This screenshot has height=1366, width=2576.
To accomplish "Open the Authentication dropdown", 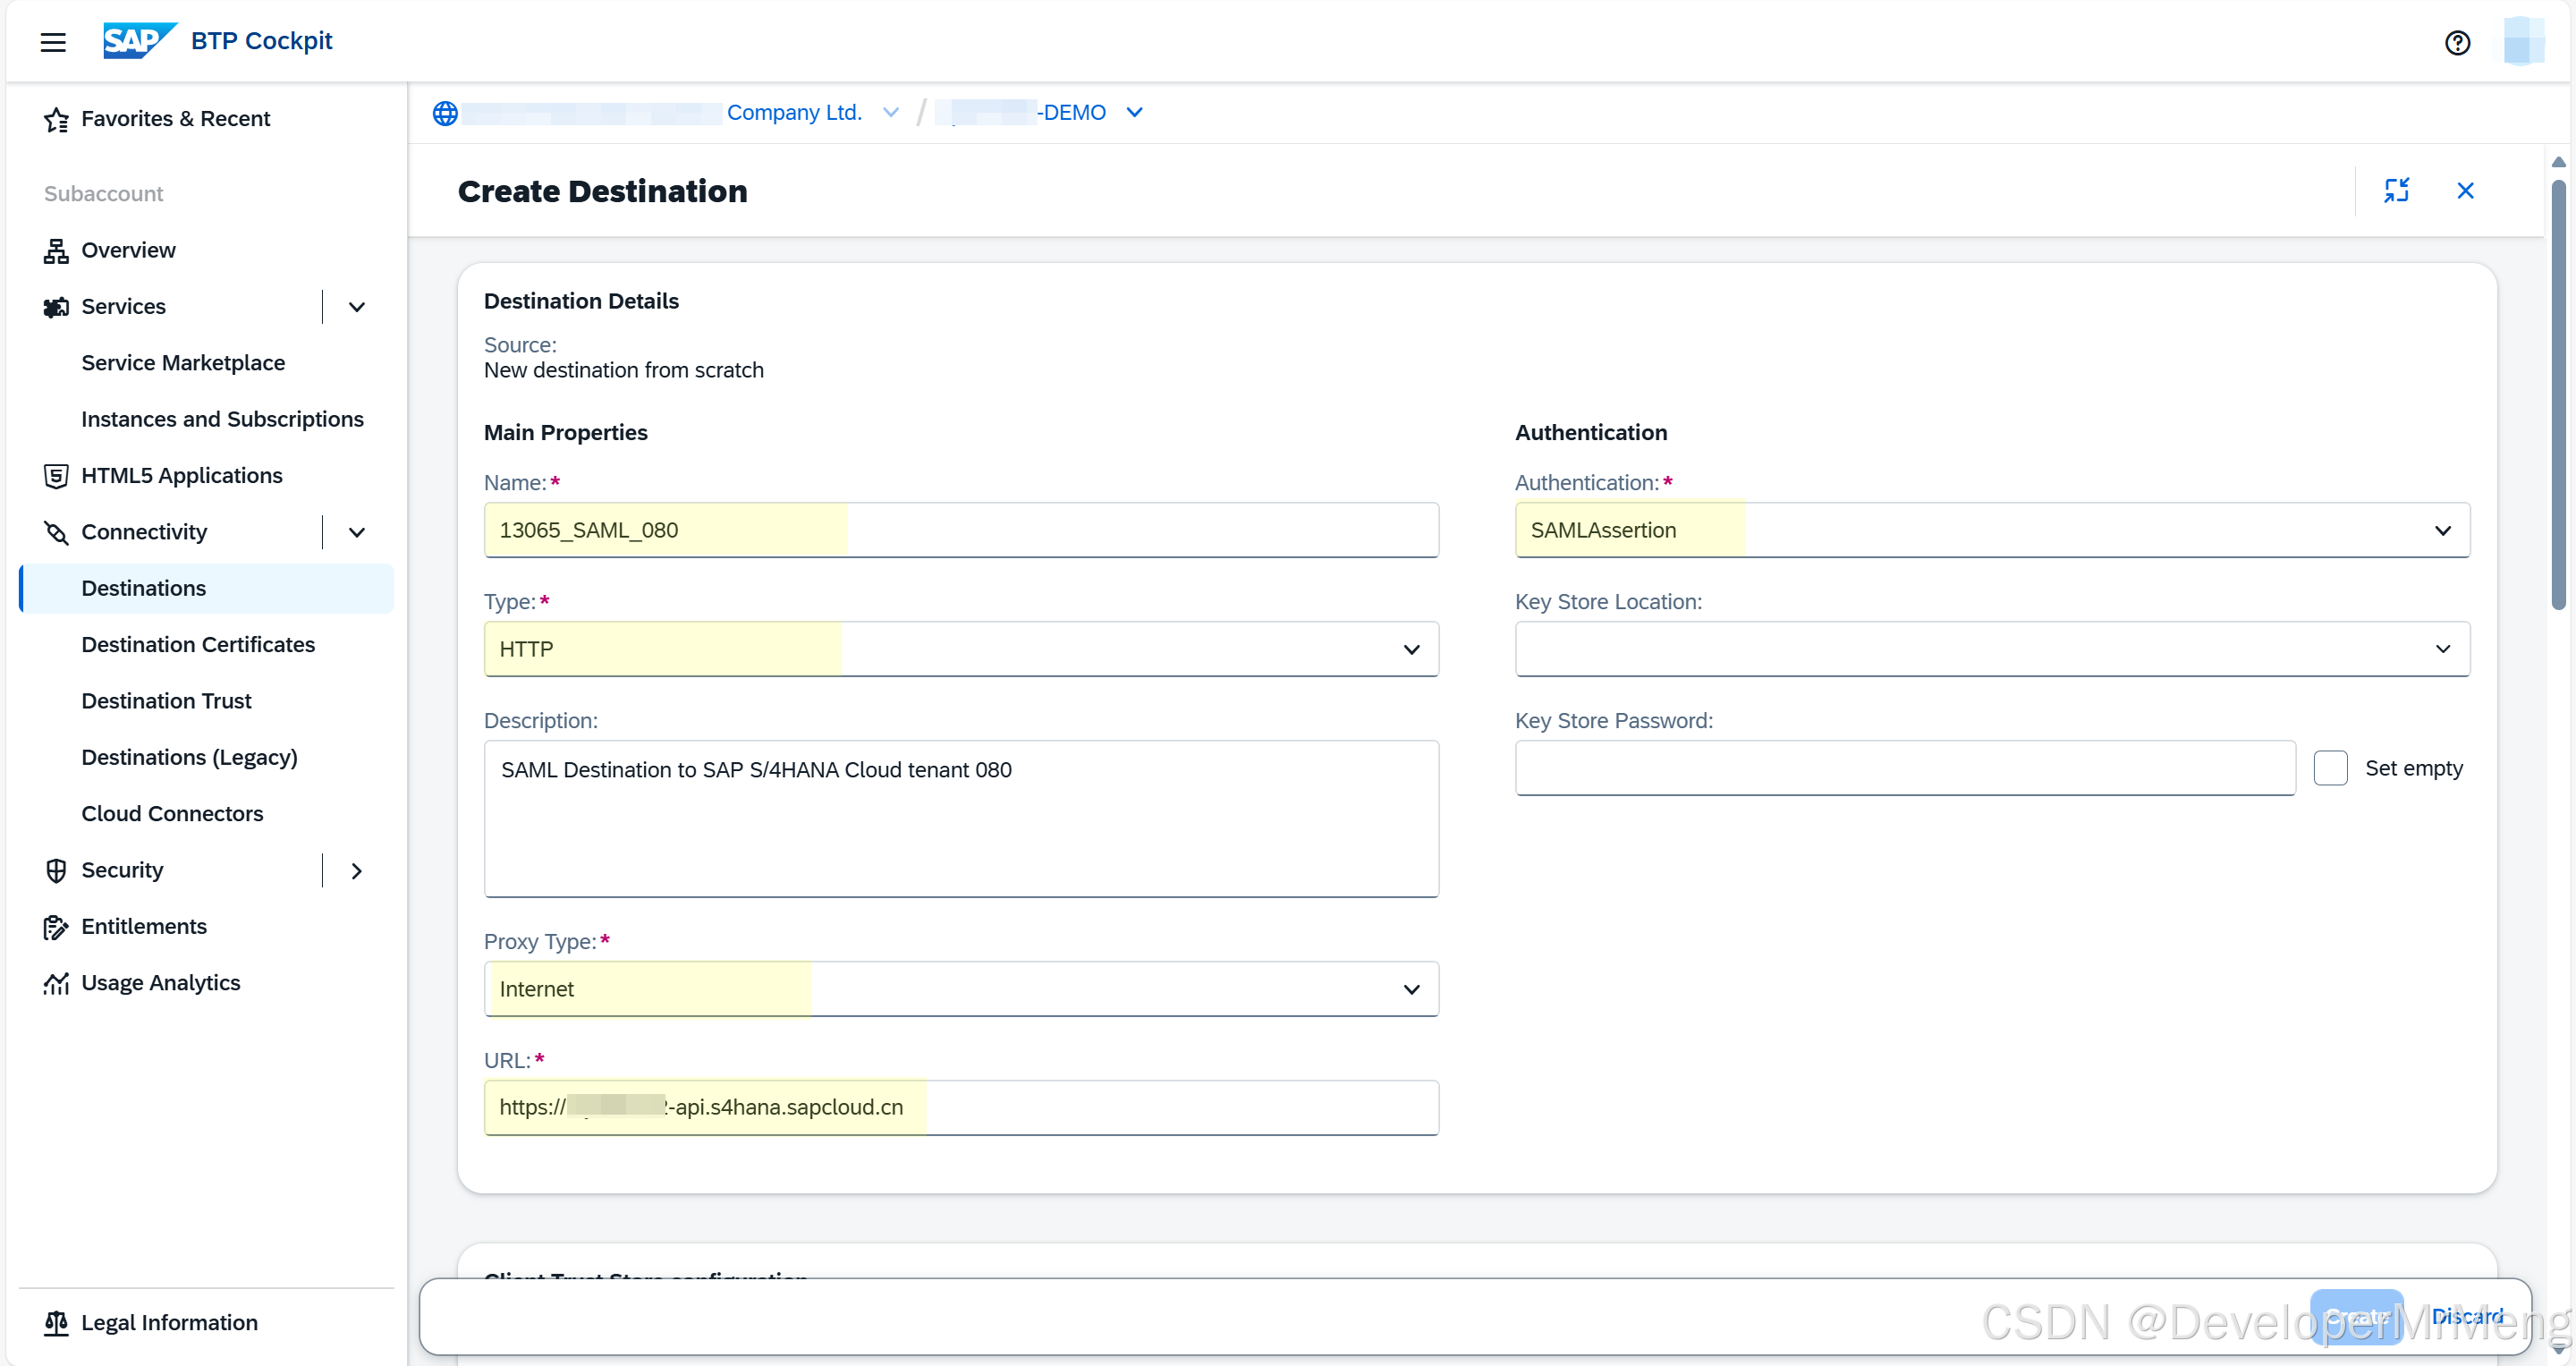I will [1991, 530].
